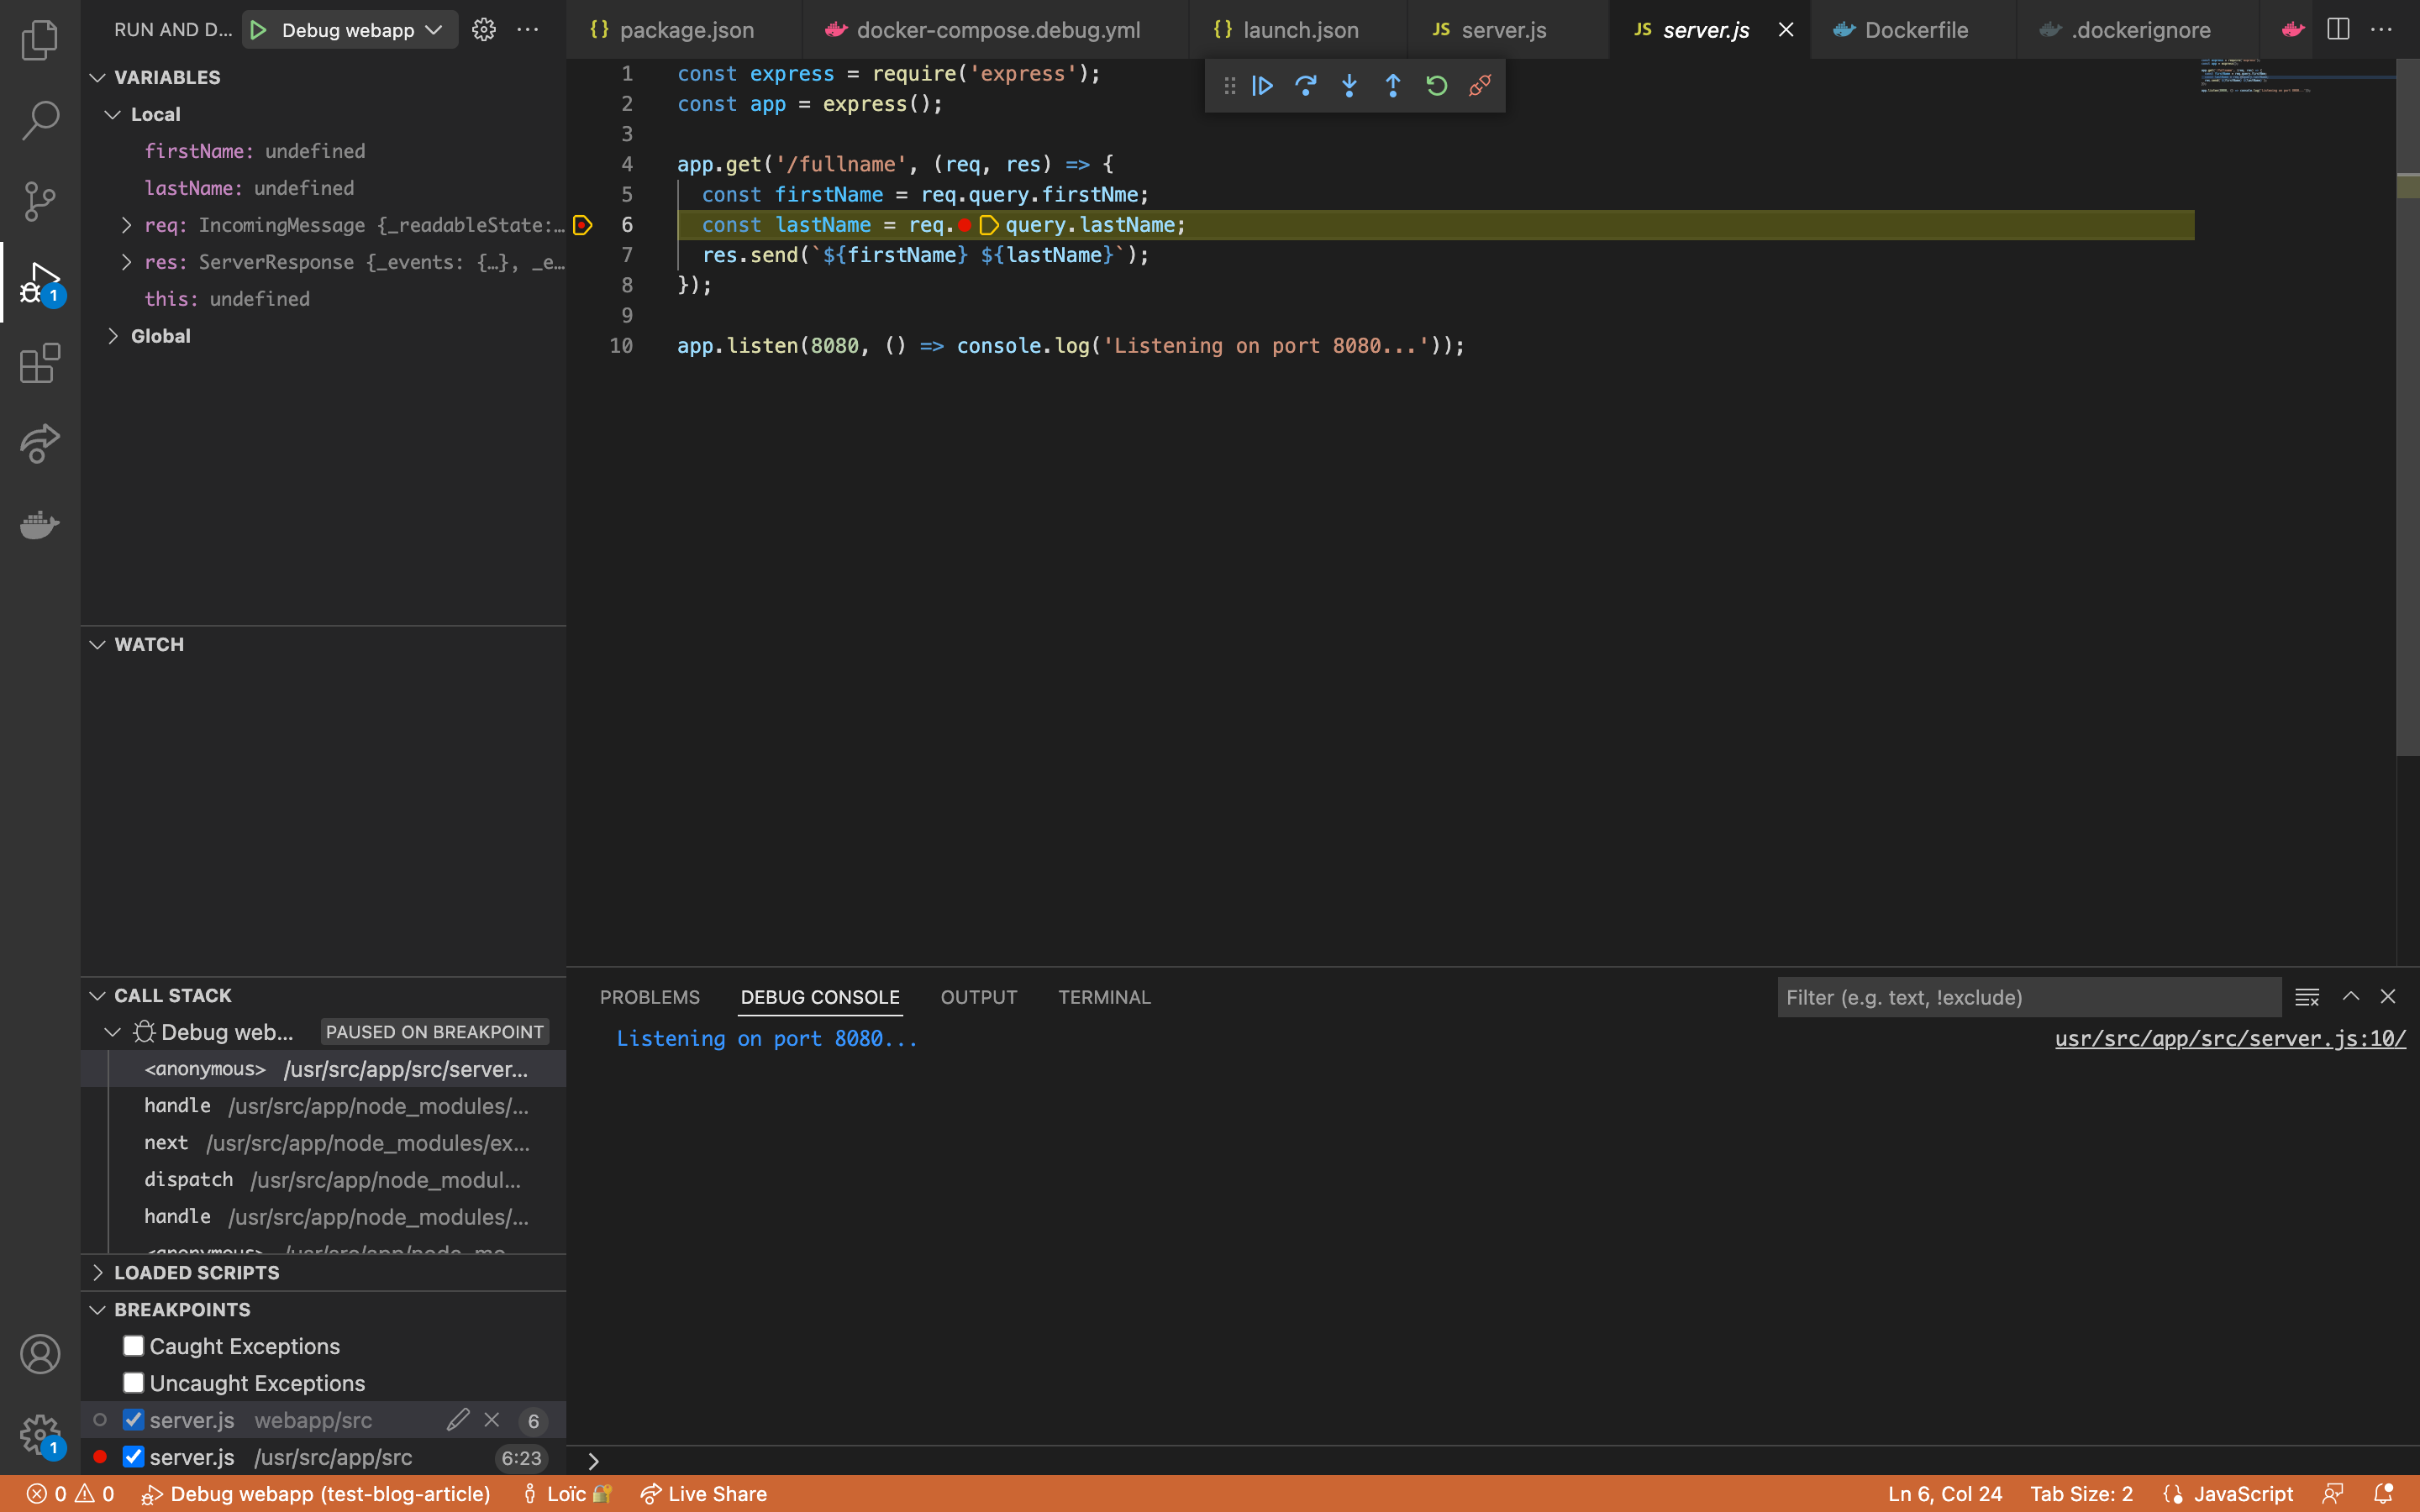
Task: Open the Extensions view
Action: click(x=40, y=364)
